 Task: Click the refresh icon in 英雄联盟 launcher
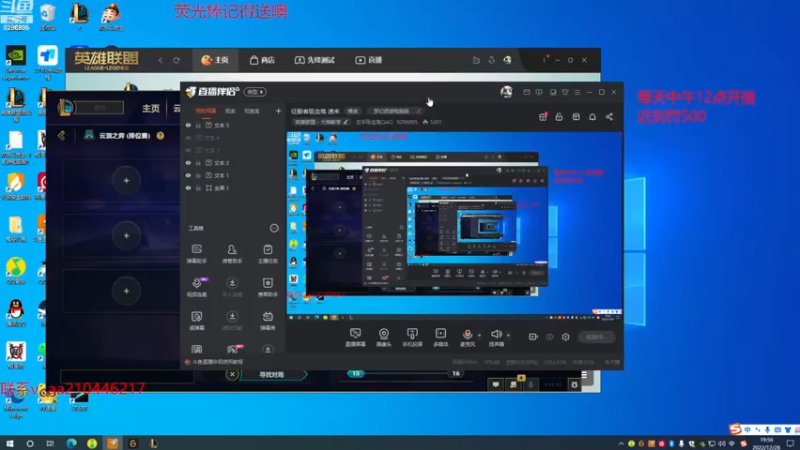177,60
